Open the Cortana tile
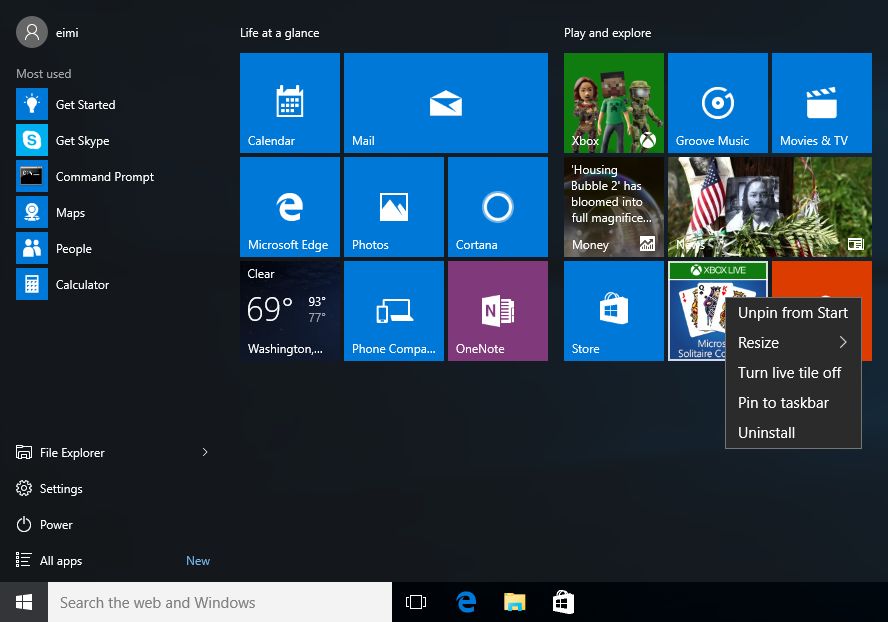Screen dimensions: 888x622 pyautogui.click(x=498, y=207)
